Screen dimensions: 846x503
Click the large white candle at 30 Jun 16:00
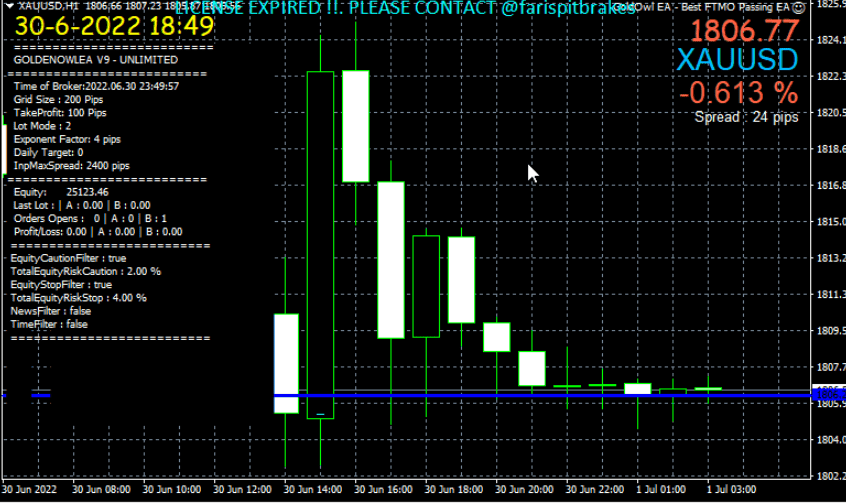pos(390,259)
